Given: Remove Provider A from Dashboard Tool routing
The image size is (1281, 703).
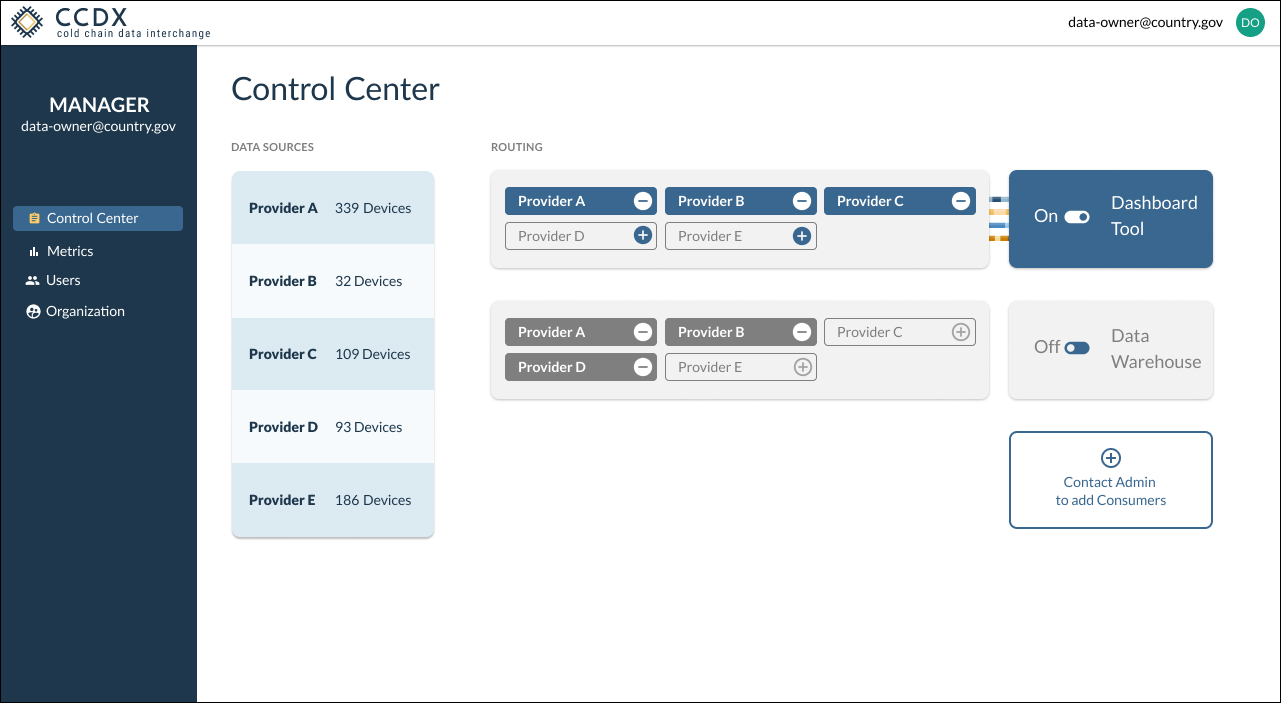Looking at the screenshot, I should coord(643,200).
